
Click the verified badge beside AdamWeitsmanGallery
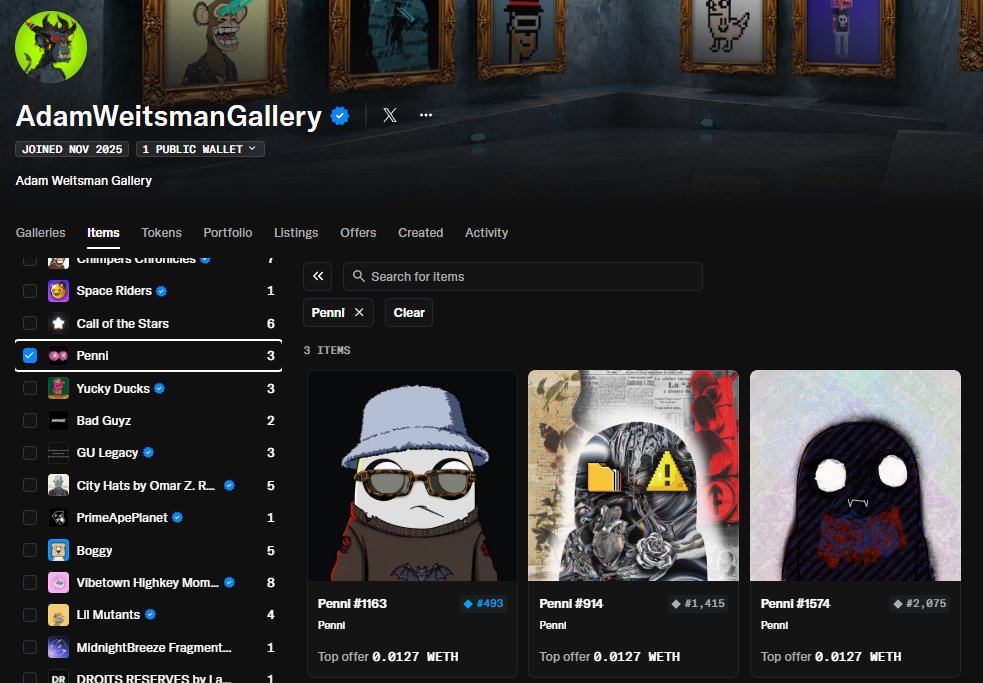tap(340, 116)
